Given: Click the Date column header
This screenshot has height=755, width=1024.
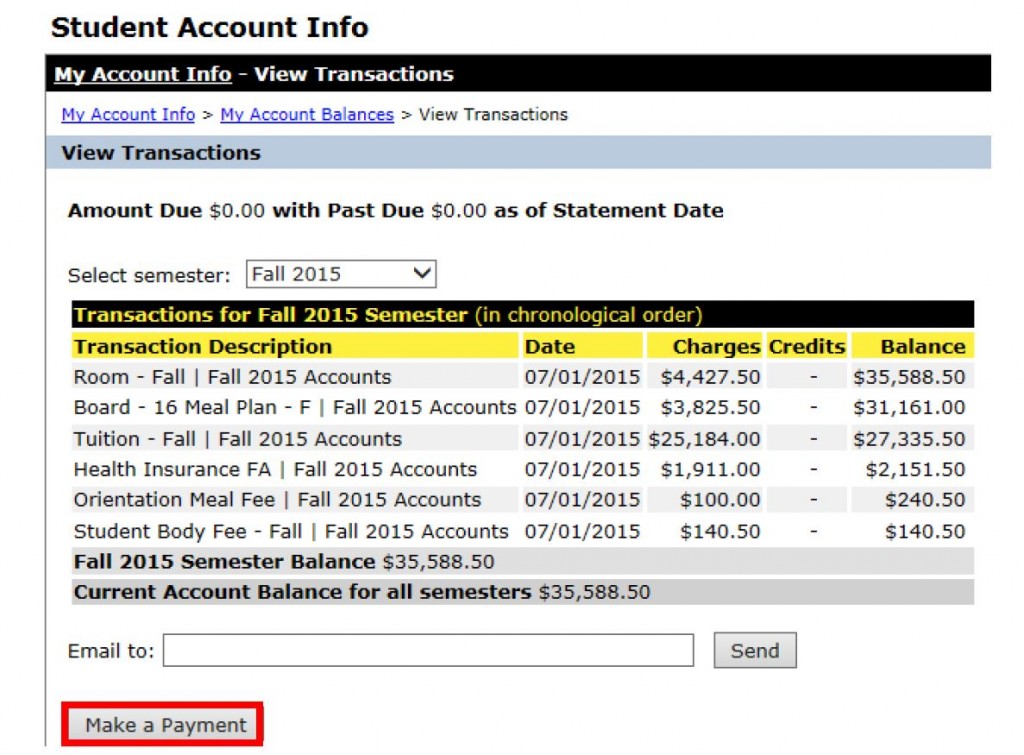Looking at the screenshot, I should (x=550, y=346).
